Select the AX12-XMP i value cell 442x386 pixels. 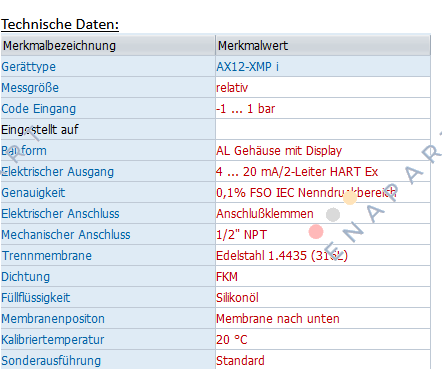click(323, 66)
